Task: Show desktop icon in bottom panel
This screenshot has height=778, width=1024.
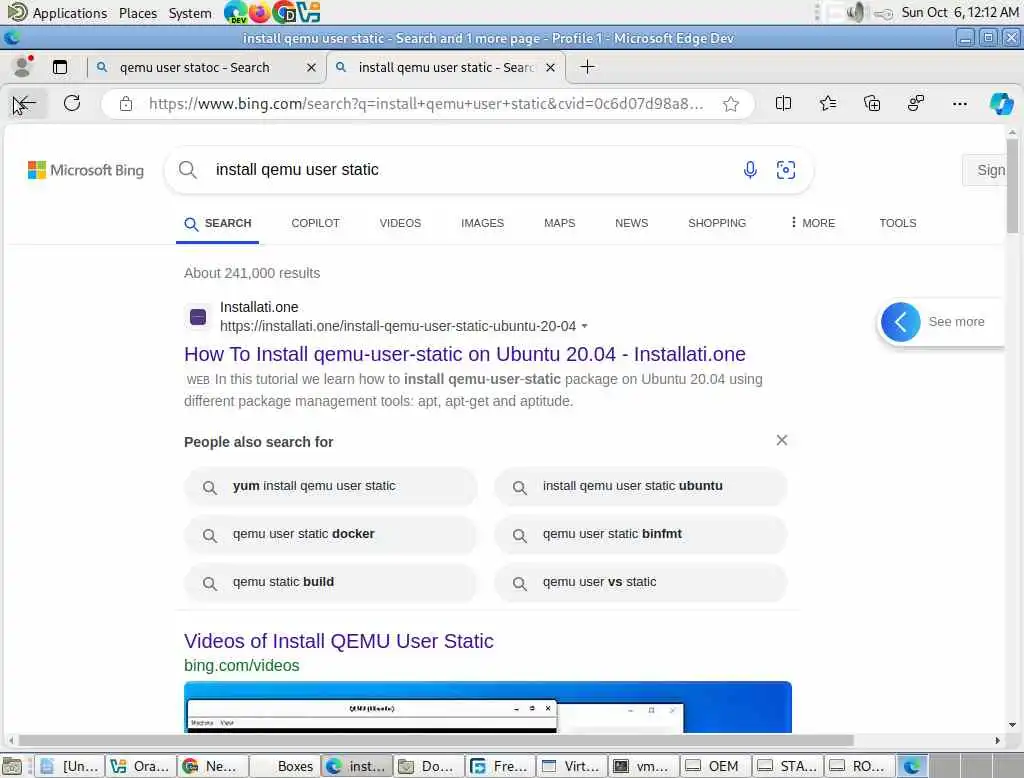Action: [x=12, y=766]
